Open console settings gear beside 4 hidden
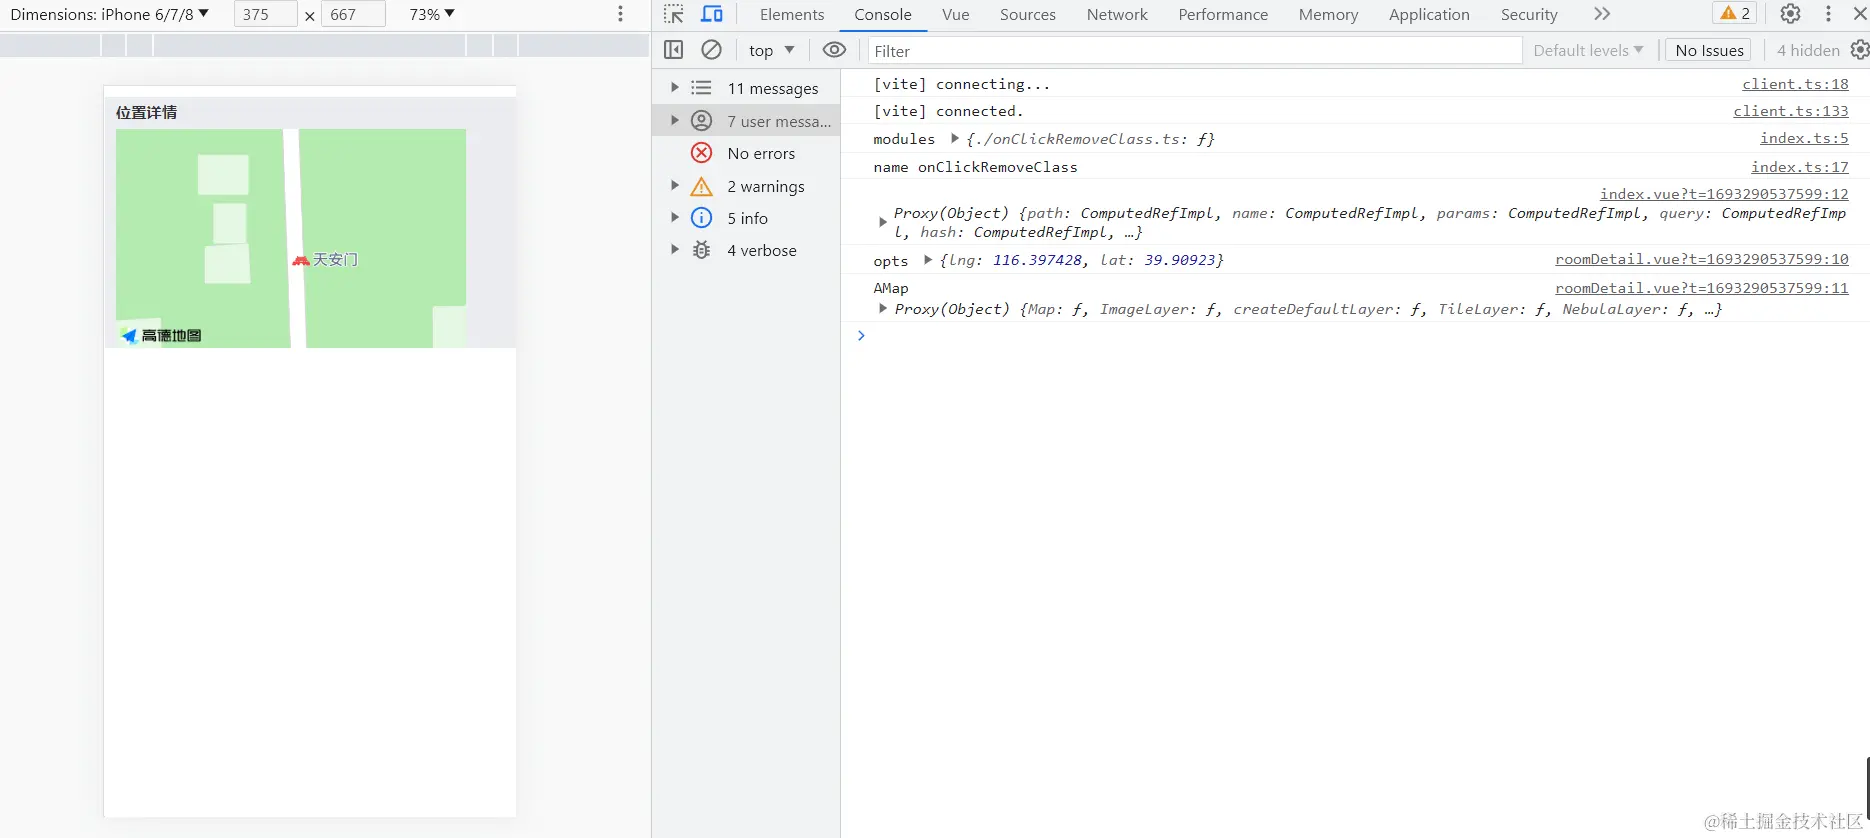This screenshot has width=1870, height=838. [1859, 50]
